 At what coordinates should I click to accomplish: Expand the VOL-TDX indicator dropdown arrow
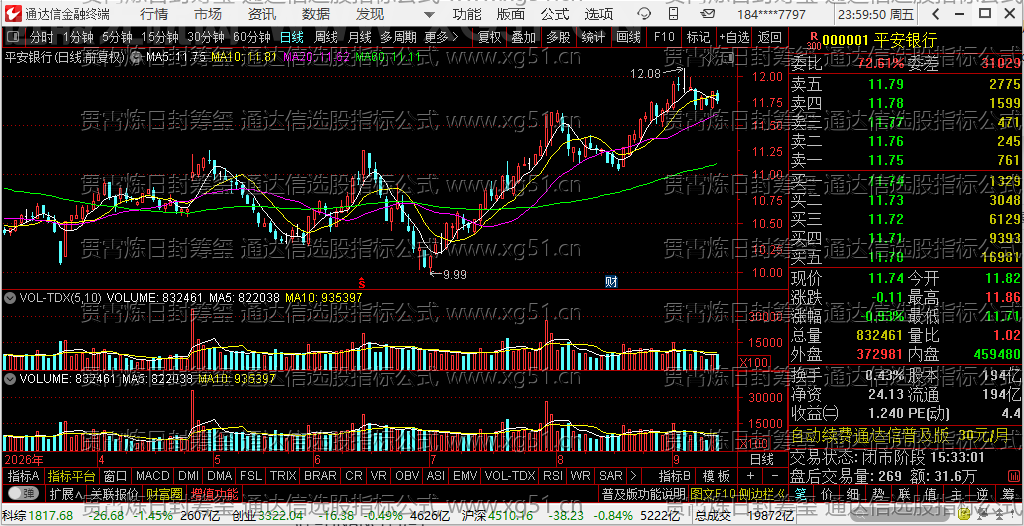[x=10, y=297]
